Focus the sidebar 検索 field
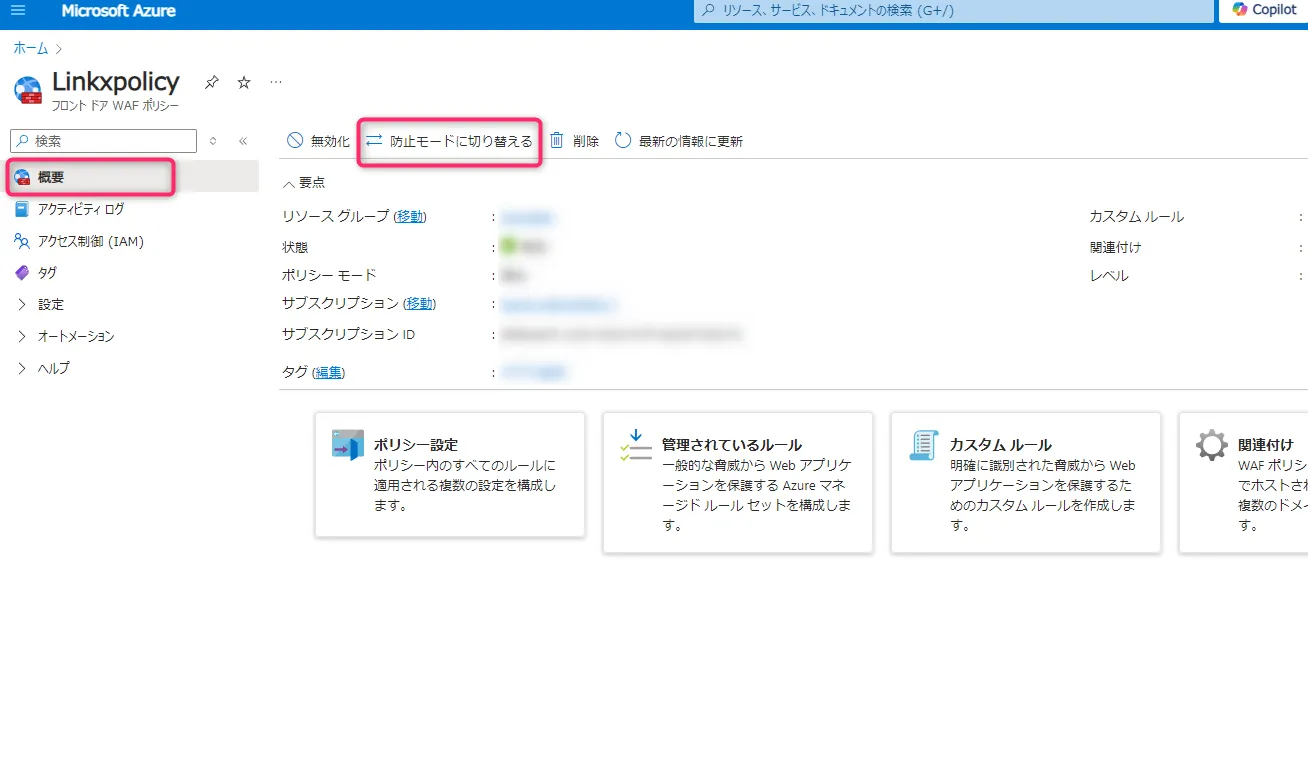 [104, 141]
